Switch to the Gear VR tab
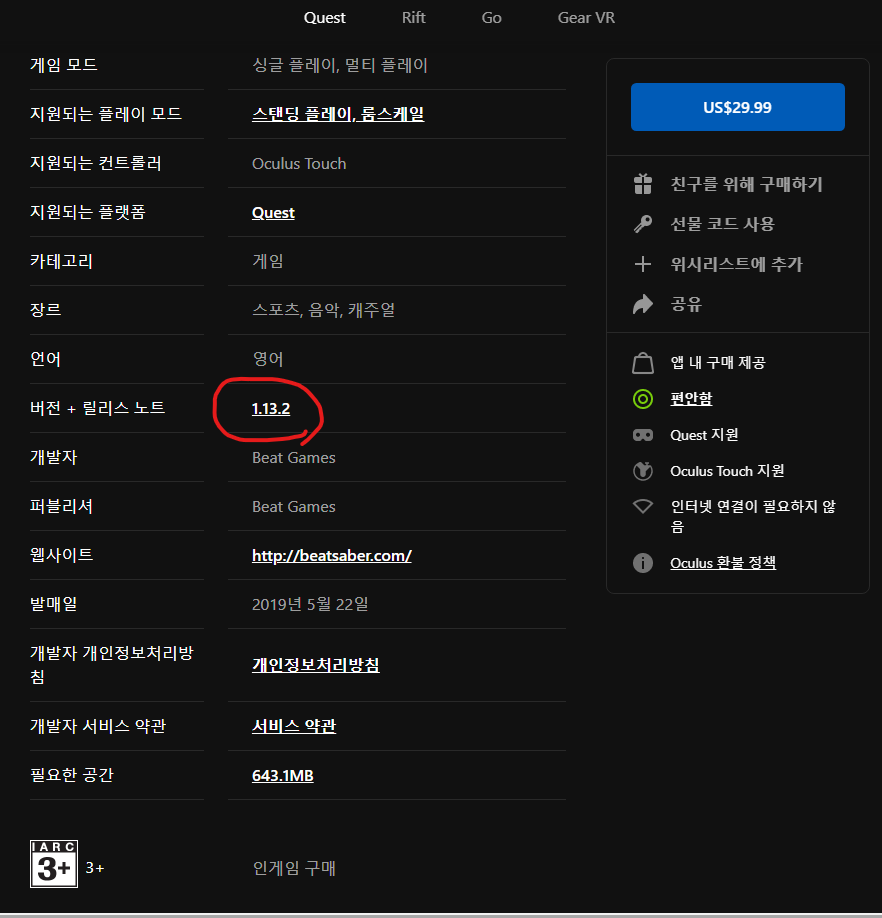The width and height of the screenshot is (882, 918). click(586, 18)
